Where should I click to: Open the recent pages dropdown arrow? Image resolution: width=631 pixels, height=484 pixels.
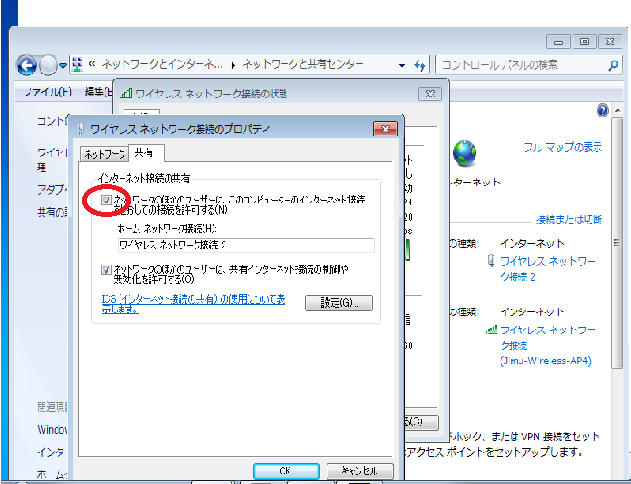(63, 65)
